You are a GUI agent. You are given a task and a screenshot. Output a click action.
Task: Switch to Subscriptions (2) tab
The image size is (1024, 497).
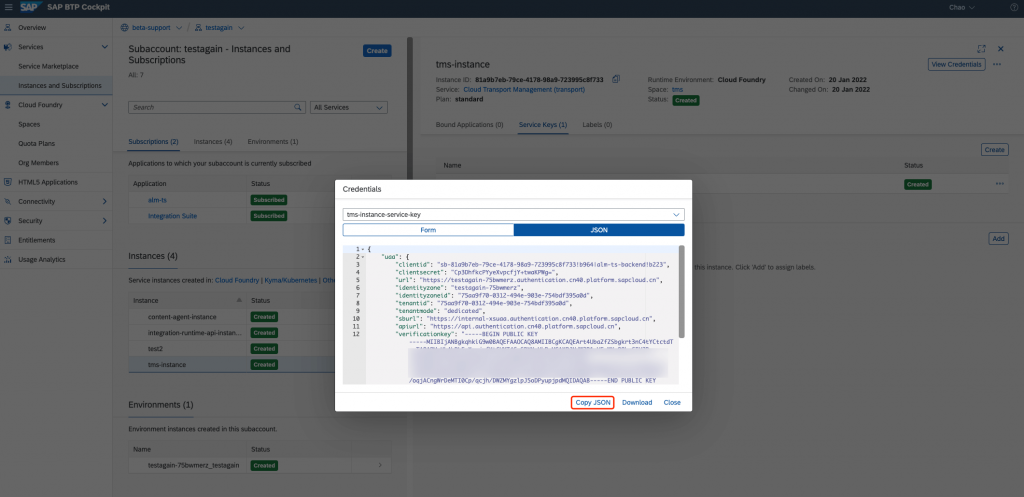[x=153, y=142]
